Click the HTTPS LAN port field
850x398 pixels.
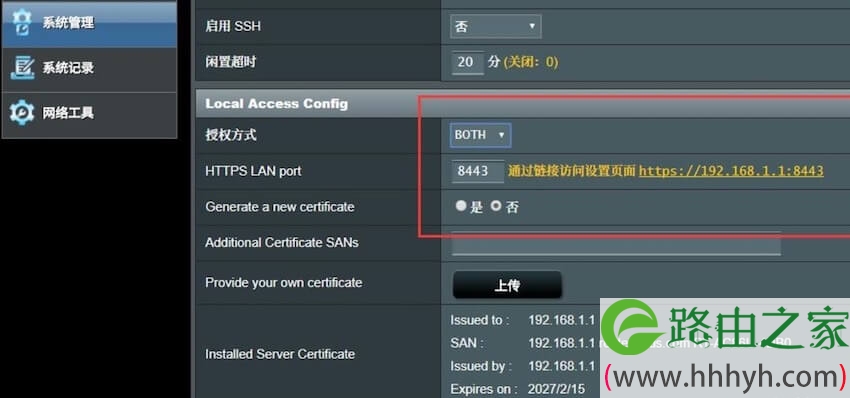478,171
